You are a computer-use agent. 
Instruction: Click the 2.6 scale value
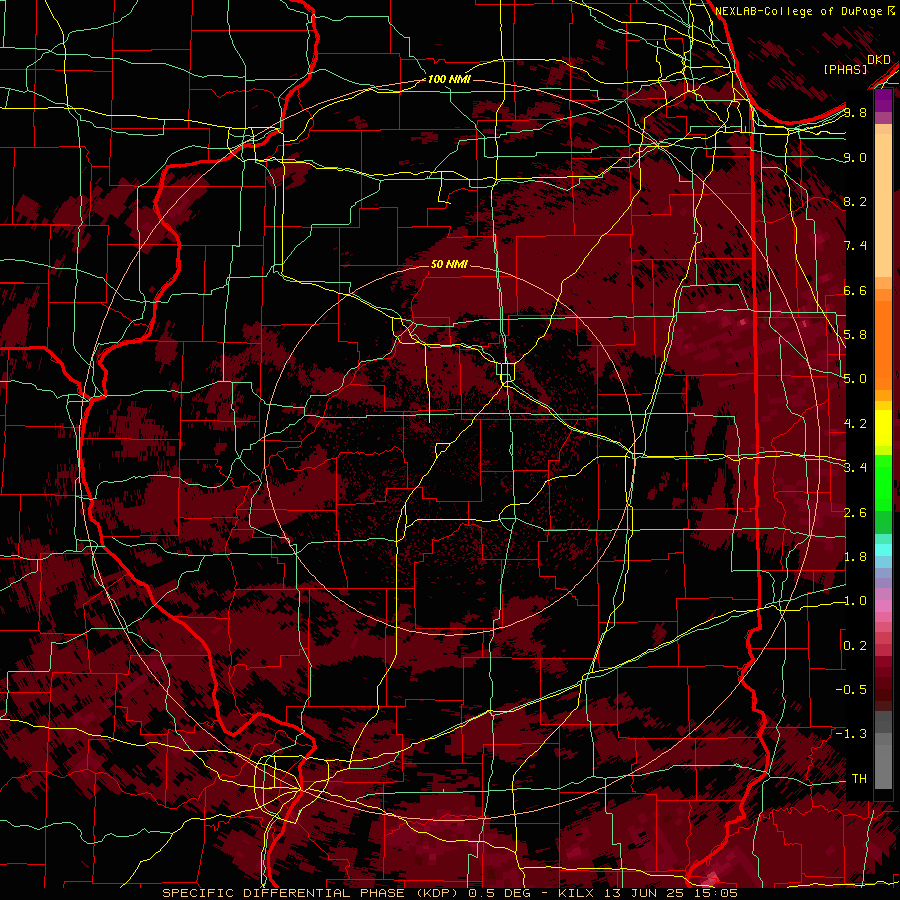[855, 512]
